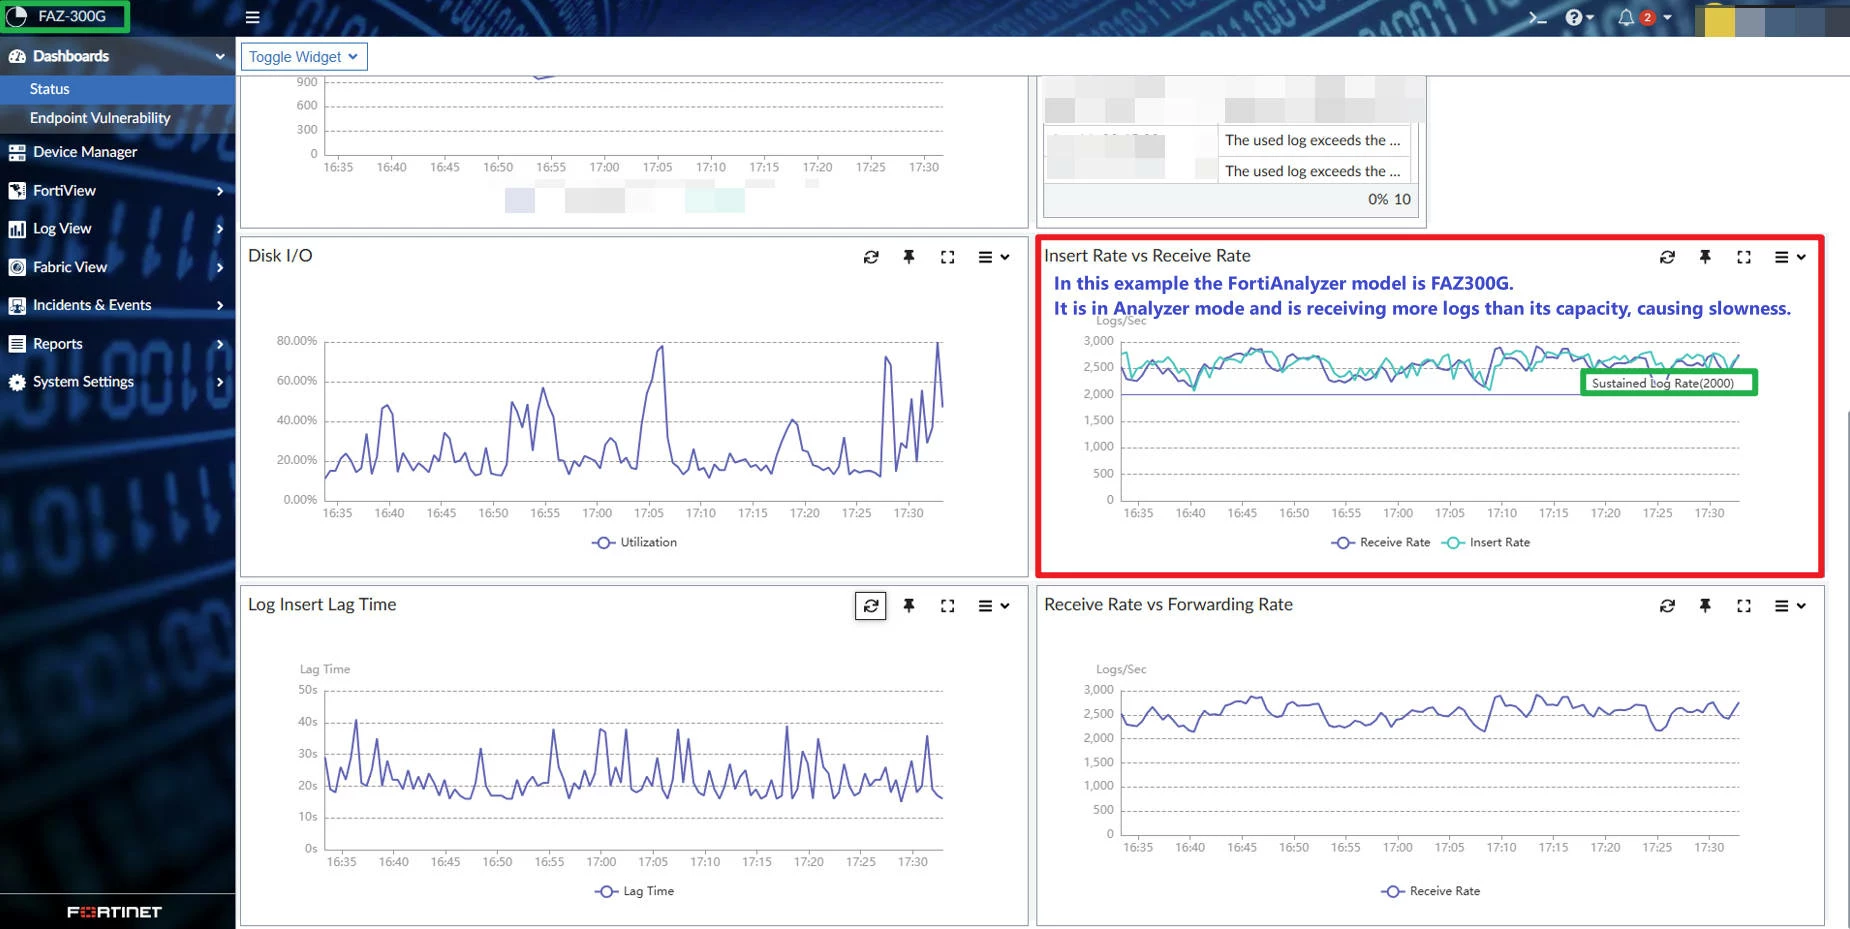
Task: Toggle the Insert Rate legend series
Action: pos(1486,542)
